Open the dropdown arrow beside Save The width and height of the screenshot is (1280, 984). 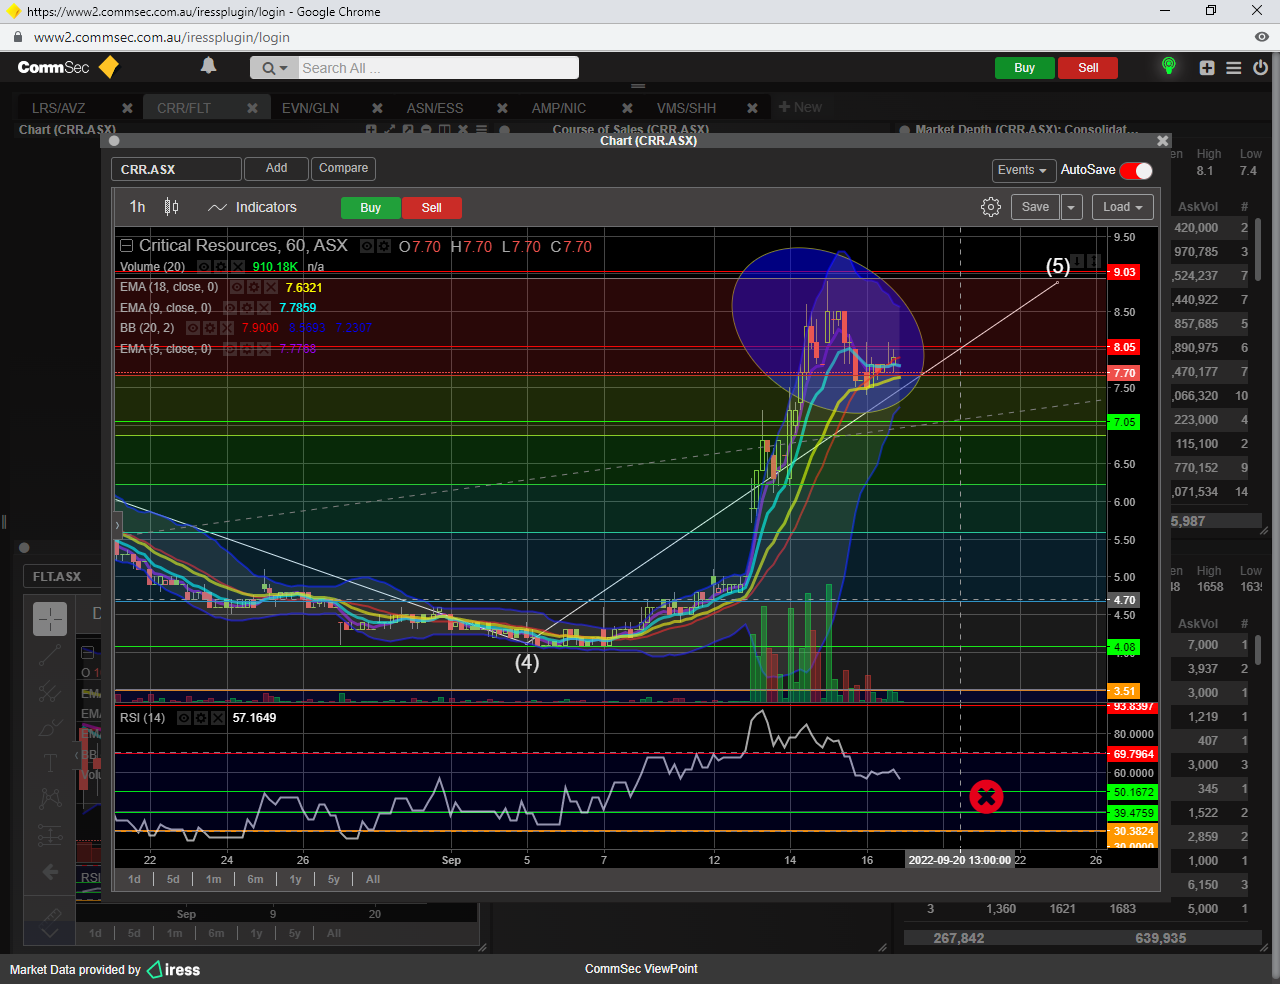pos(1071,207)
